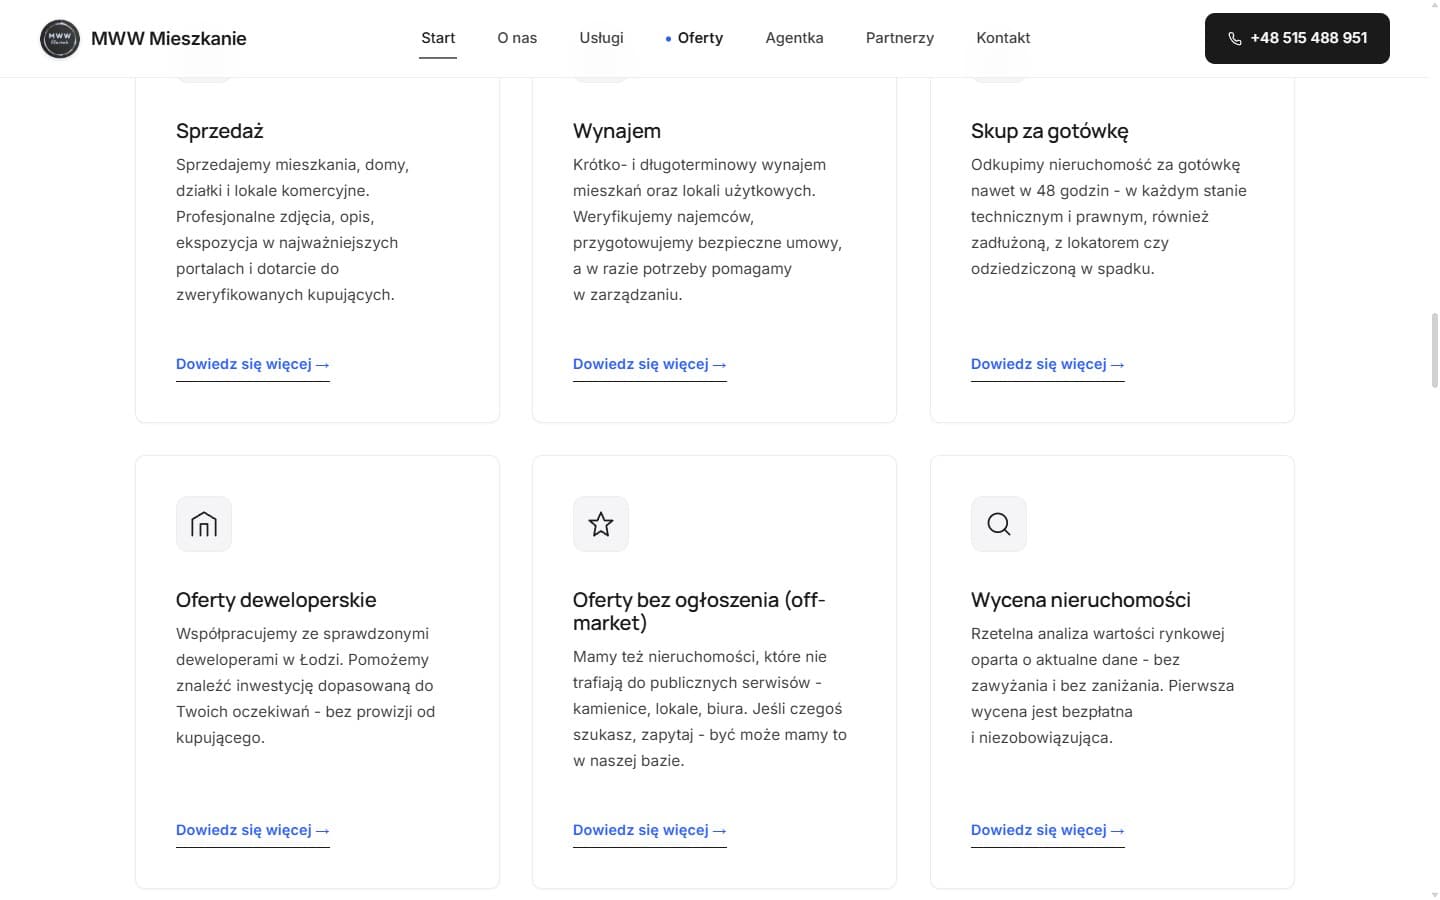Image resolution: width=1440 pixels, height=900 pixels.
Task: Call +48 515 488 951 button
Action: (x=1297, y=38)
